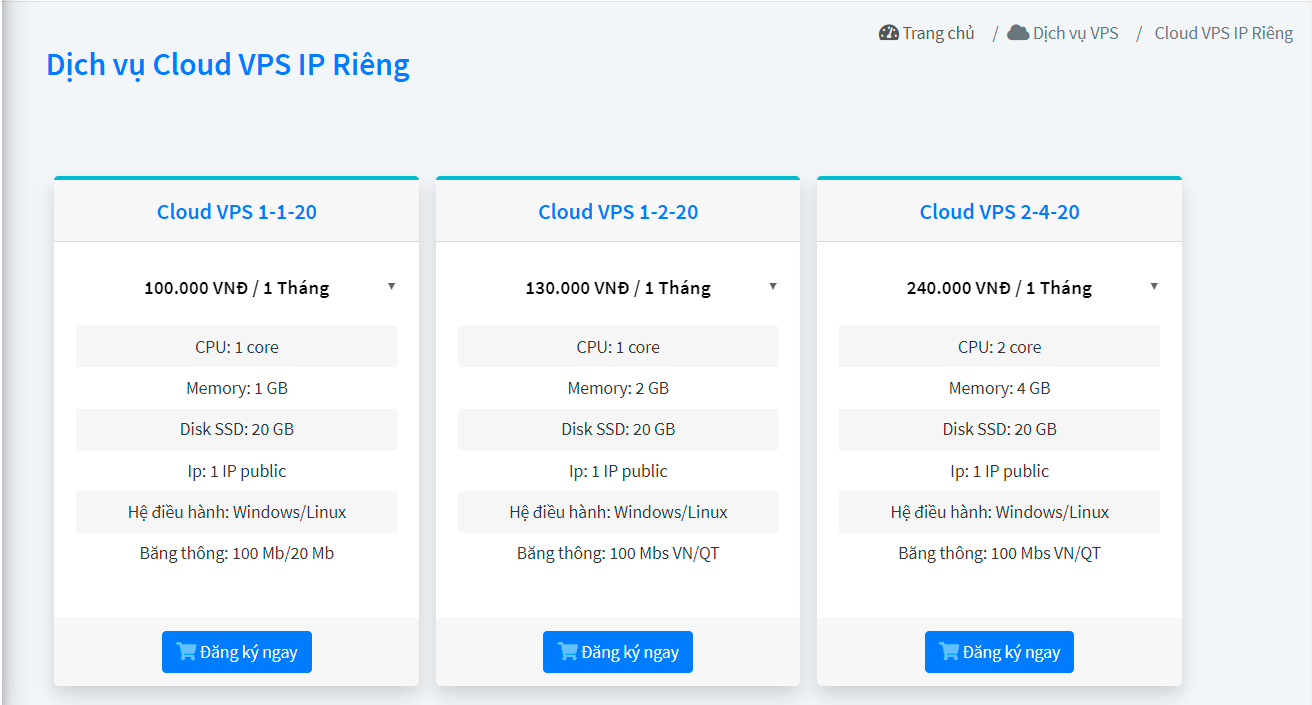
Task: Click the Cloud VPS 2-4-20 plan title
Action: click(x=999, y=212)
